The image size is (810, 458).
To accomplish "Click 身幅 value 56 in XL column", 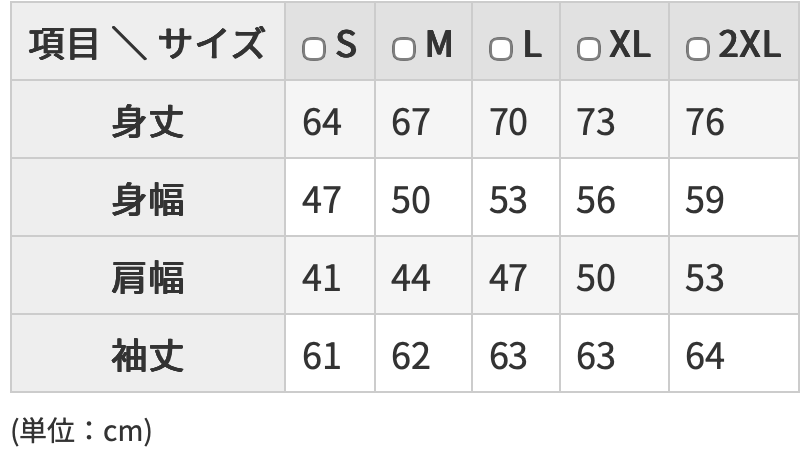I will pyautogui.click(x=596, y=200).
